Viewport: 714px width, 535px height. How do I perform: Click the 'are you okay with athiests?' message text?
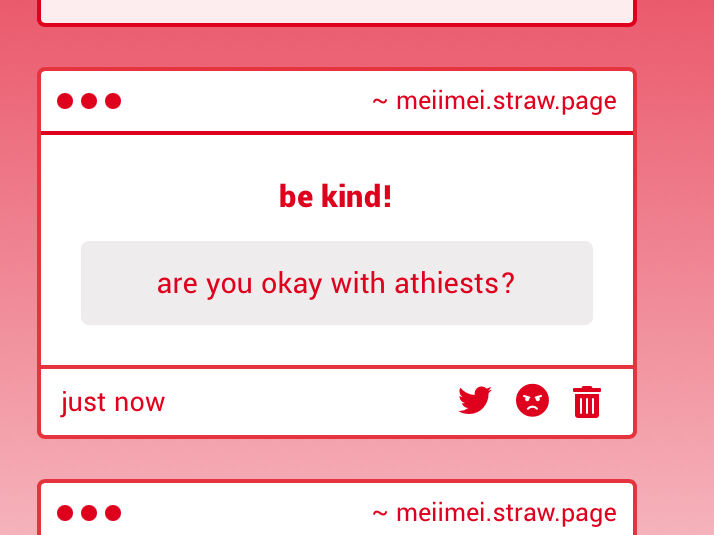click(336, 284)
